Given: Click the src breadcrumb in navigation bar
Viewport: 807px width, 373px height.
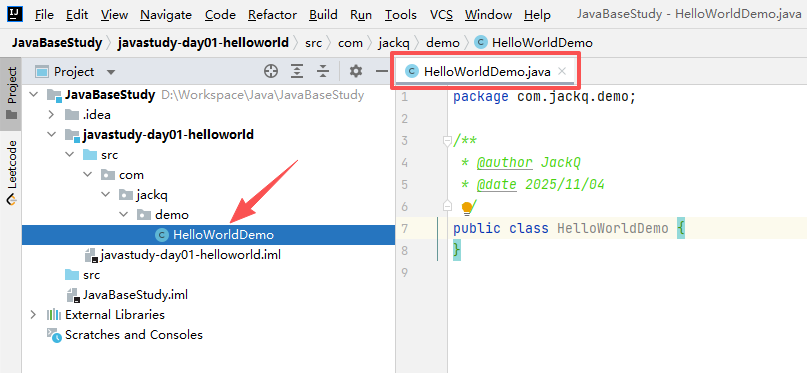Looking at the screenshot, I should coord(313,43).
